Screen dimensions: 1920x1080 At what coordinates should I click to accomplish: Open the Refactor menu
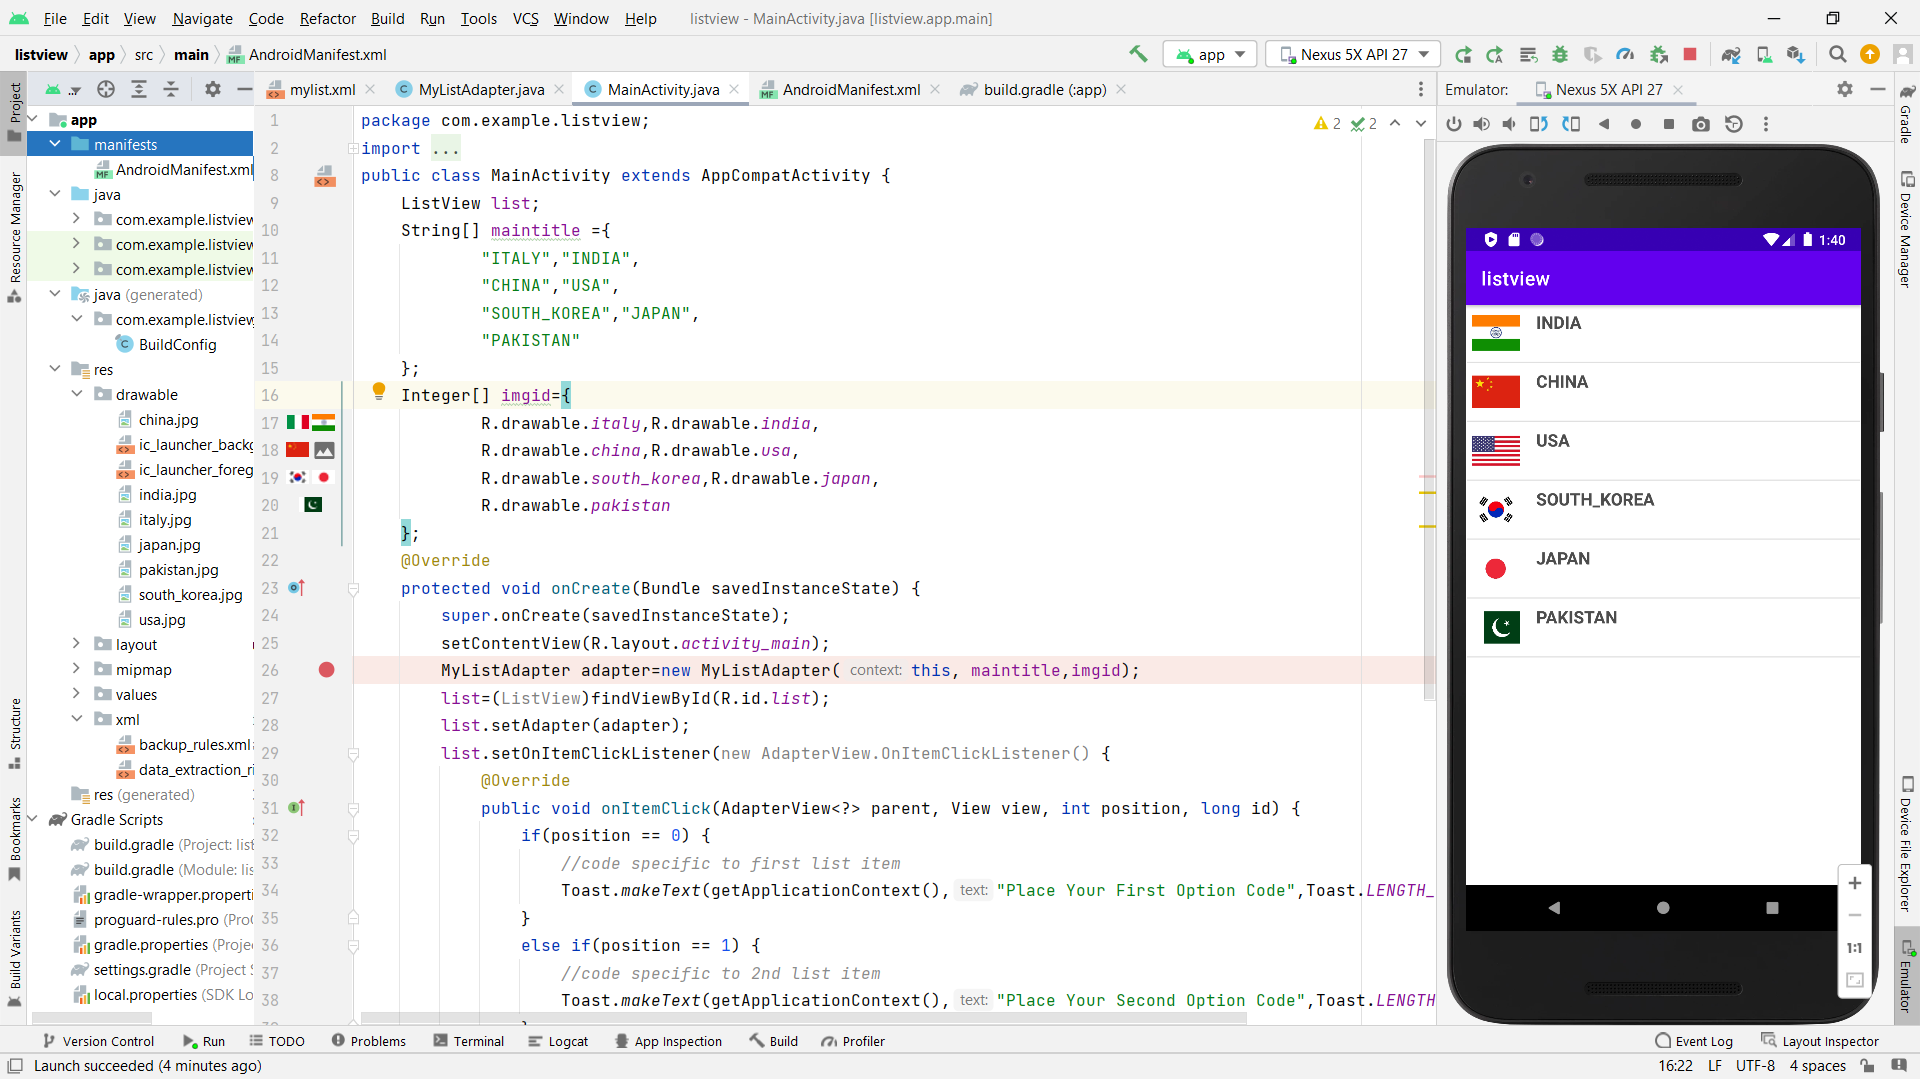coord(327,18)
